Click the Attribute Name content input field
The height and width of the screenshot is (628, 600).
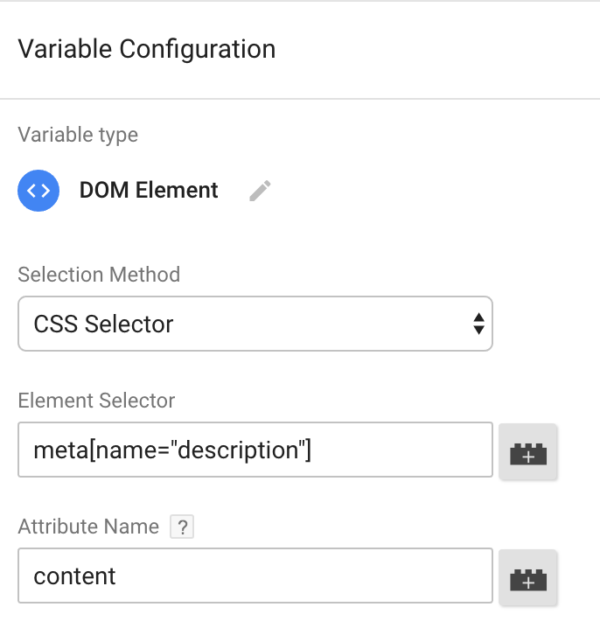click(x=255, y=576)
